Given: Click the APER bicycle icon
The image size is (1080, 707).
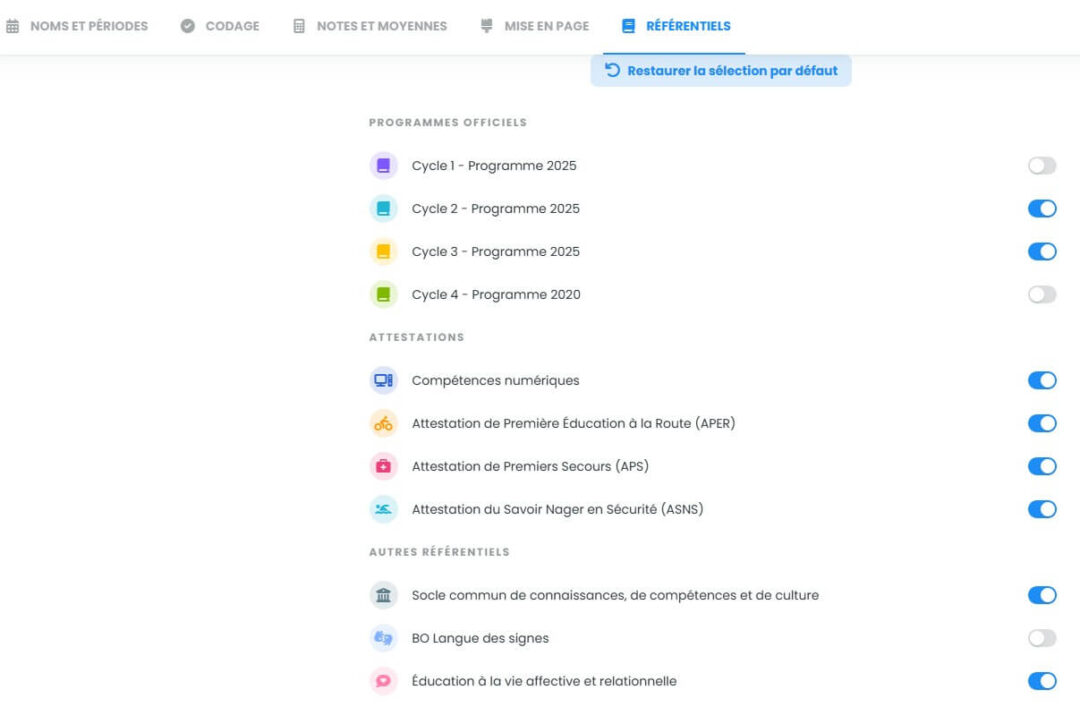Looking at the screenshot, I should [383, 424].
